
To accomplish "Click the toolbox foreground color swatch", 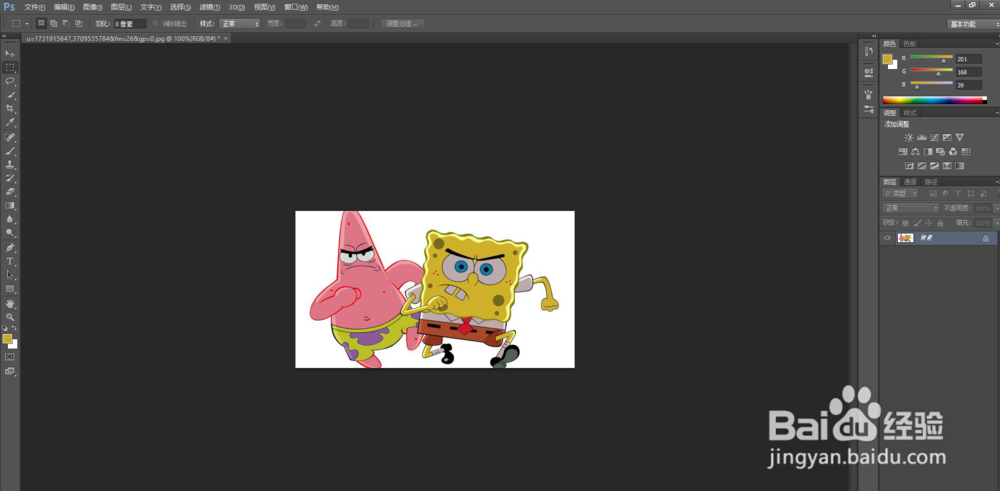I will tap(7, 339).
